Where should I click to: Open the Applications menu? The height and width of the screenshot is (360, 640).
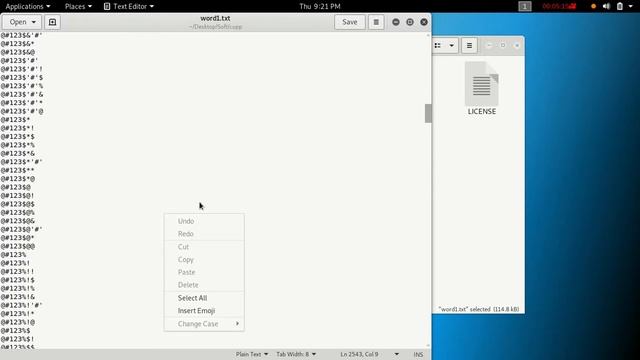[28, 6]
